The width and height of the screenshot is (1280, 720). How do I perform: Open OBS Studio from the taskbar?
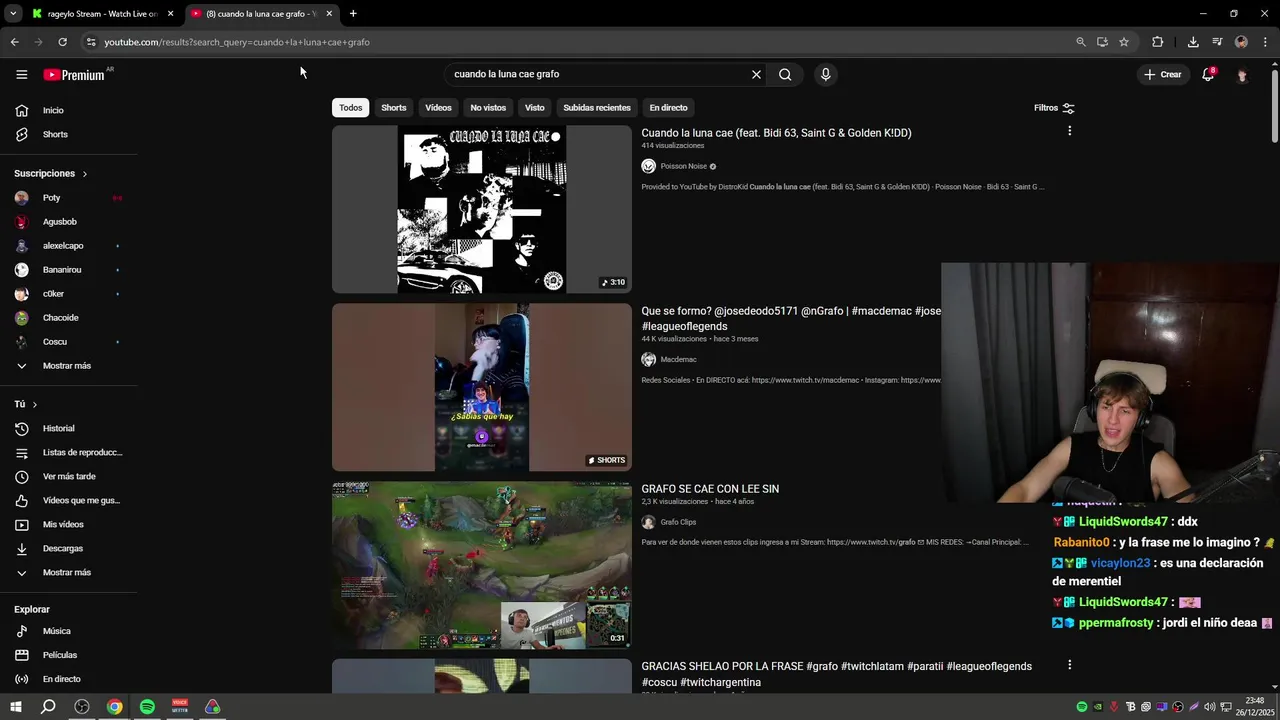click(x=82, y=707)
